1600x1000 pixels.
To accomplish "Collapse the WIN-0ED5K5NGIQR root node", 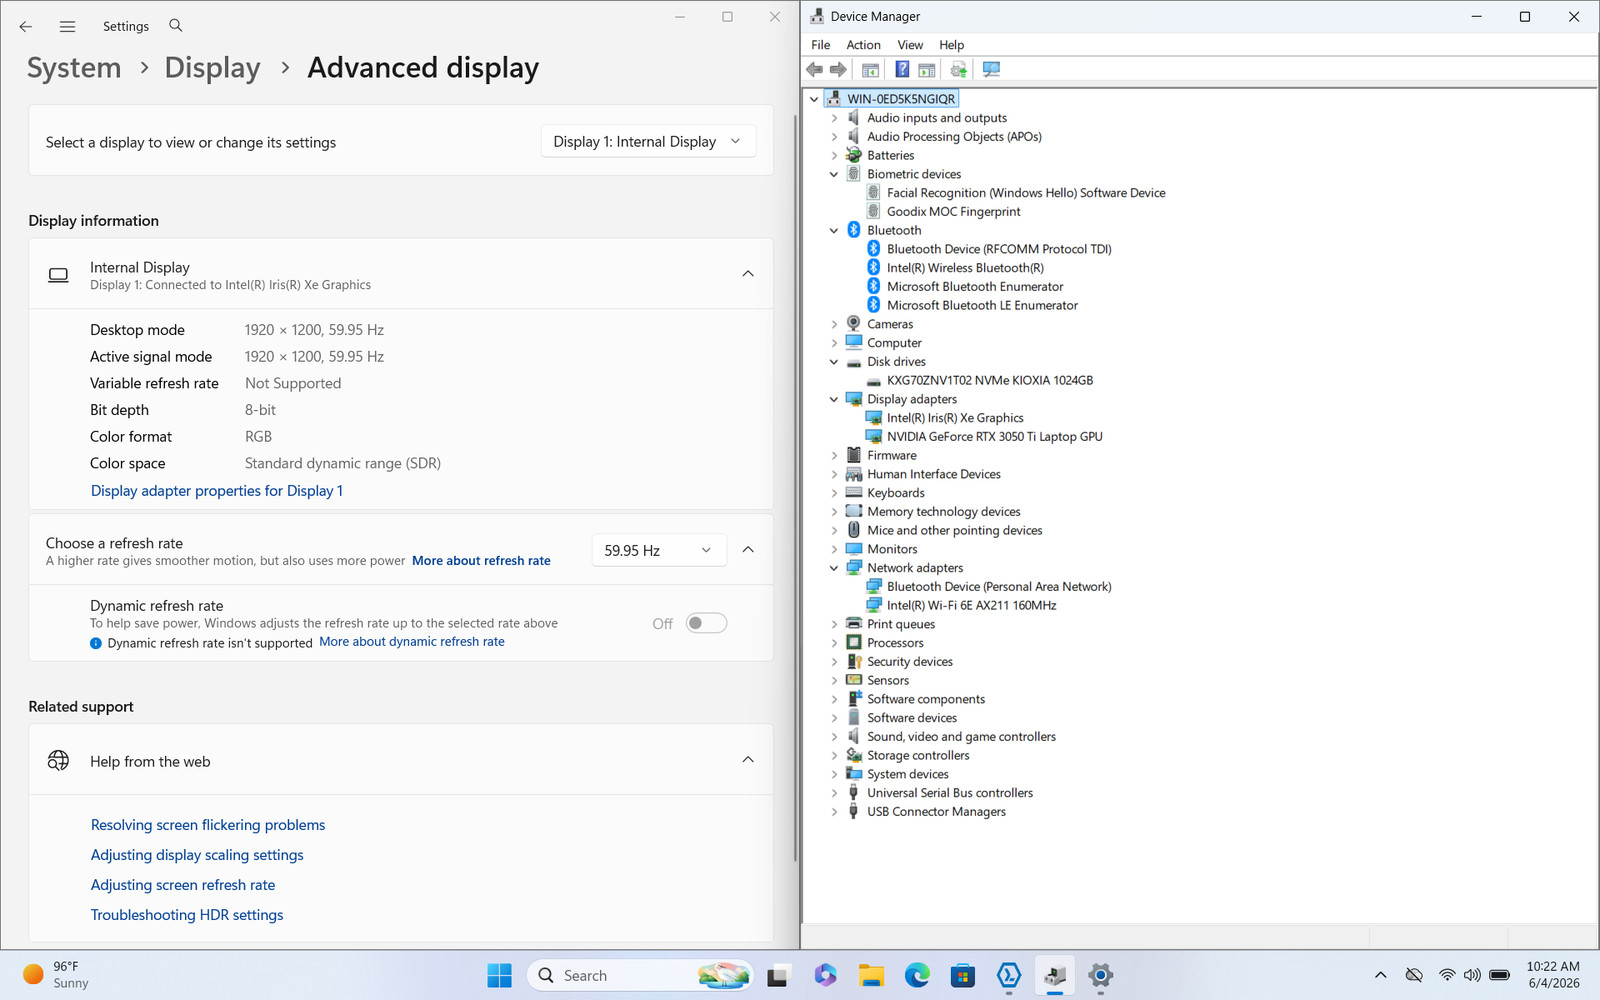I will tap(814, 99).
